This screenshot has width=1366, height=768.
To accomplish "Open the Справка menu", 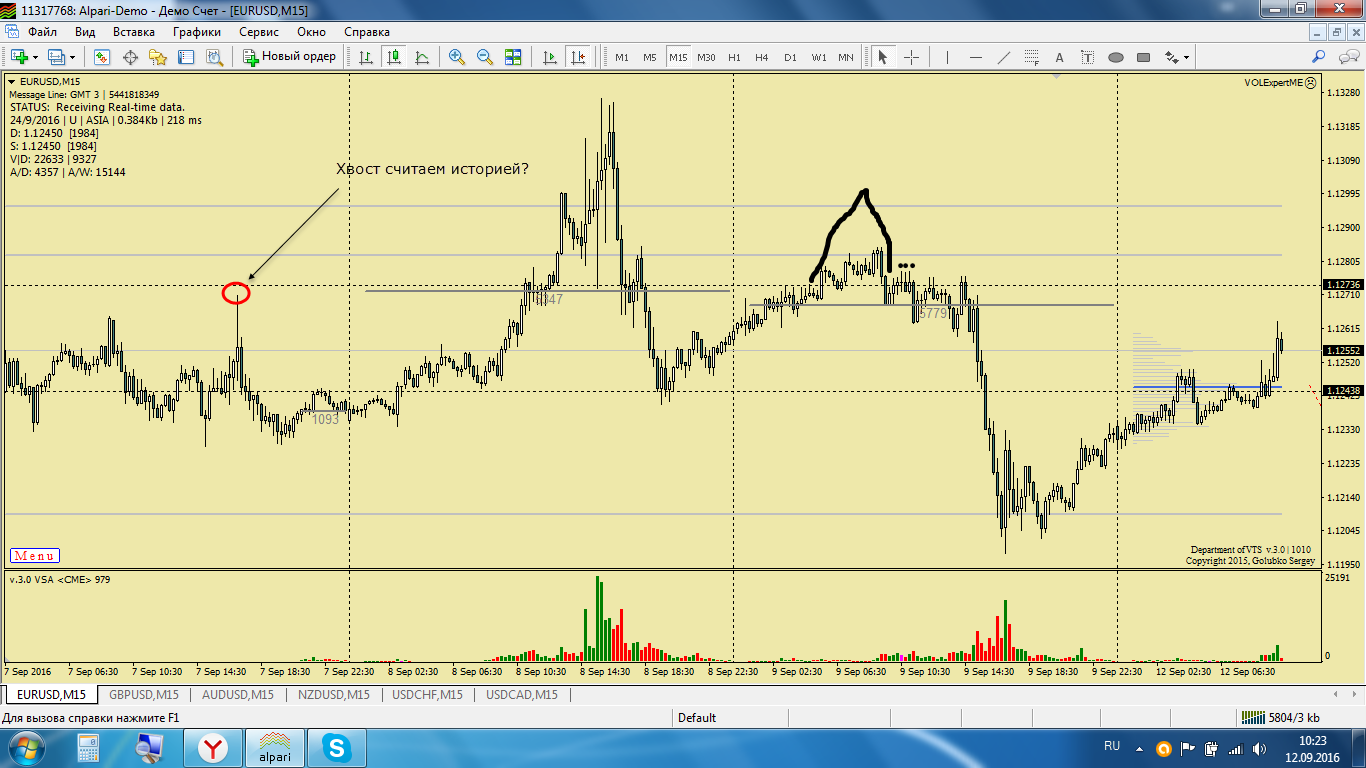I will [367, 31].
